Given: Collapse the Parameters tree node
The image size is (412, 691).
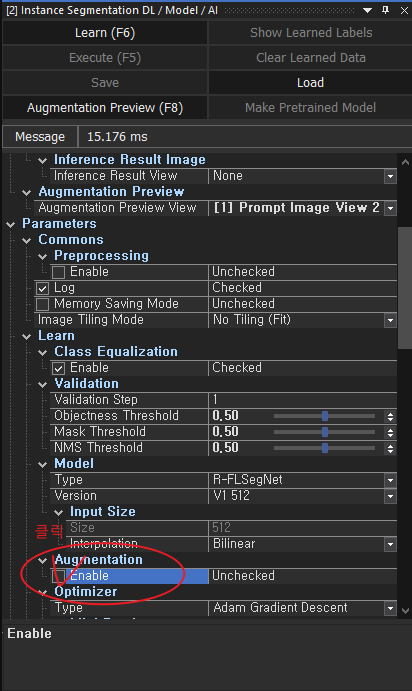Looking at the screenshot, I should (11, 224).
